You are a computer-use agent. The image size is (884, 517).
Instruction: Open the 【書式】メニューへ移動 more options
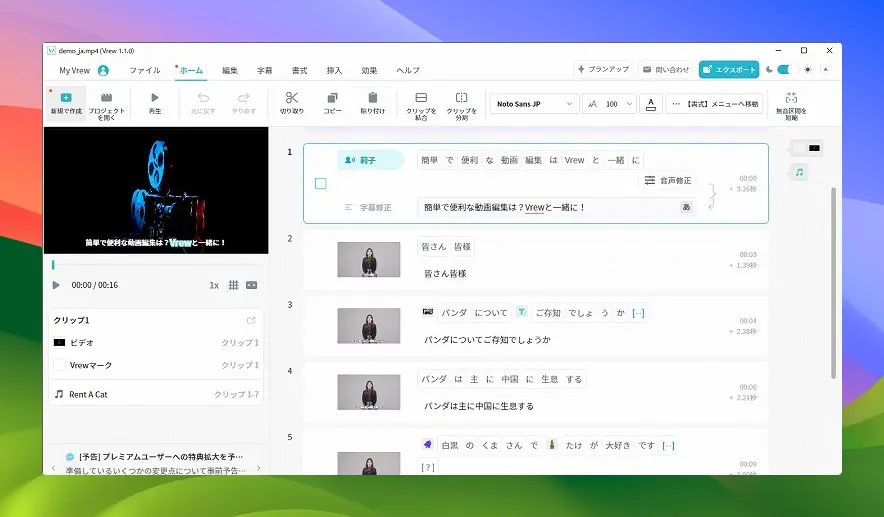click(715, 104)
